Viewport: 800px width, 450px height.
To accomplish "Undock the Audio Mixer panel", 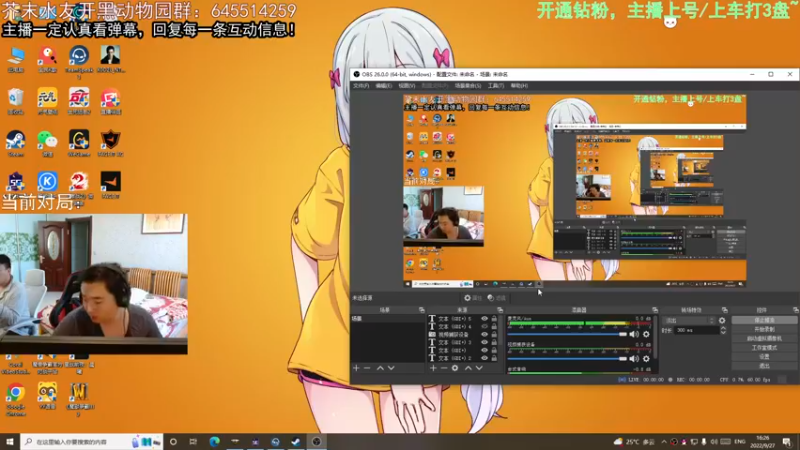I will point(655,310).
